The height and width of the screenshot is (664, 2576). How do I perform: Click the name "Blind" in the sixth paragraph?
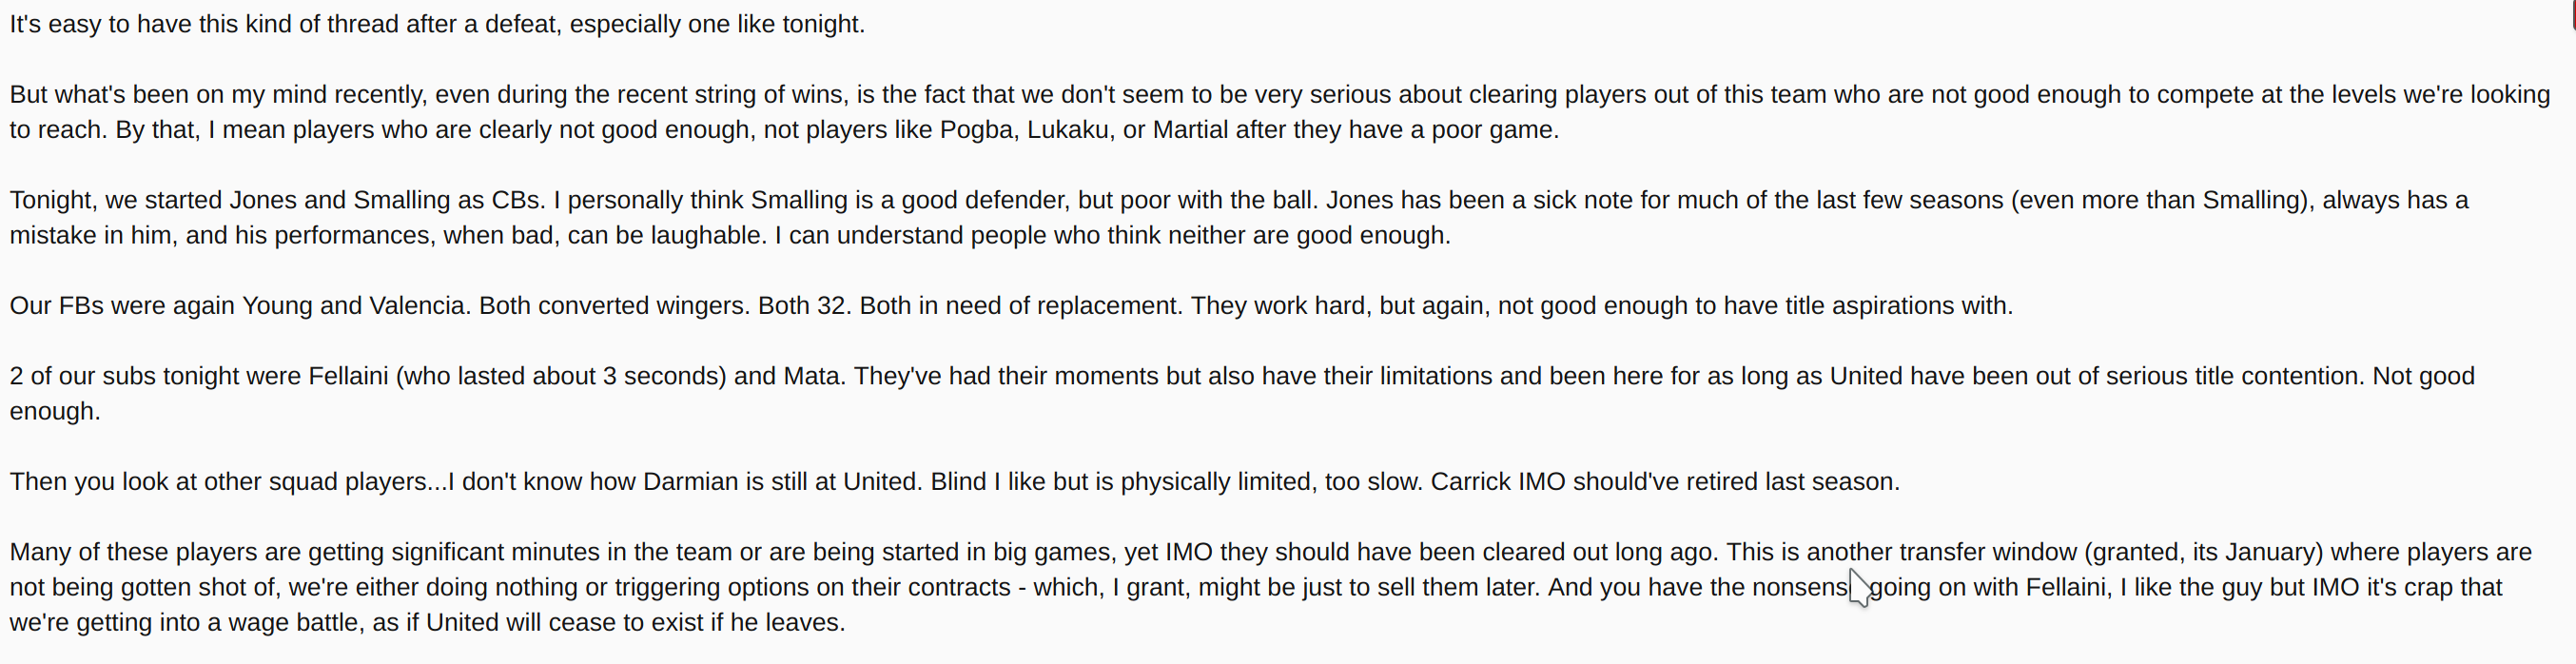coord(958,482)
